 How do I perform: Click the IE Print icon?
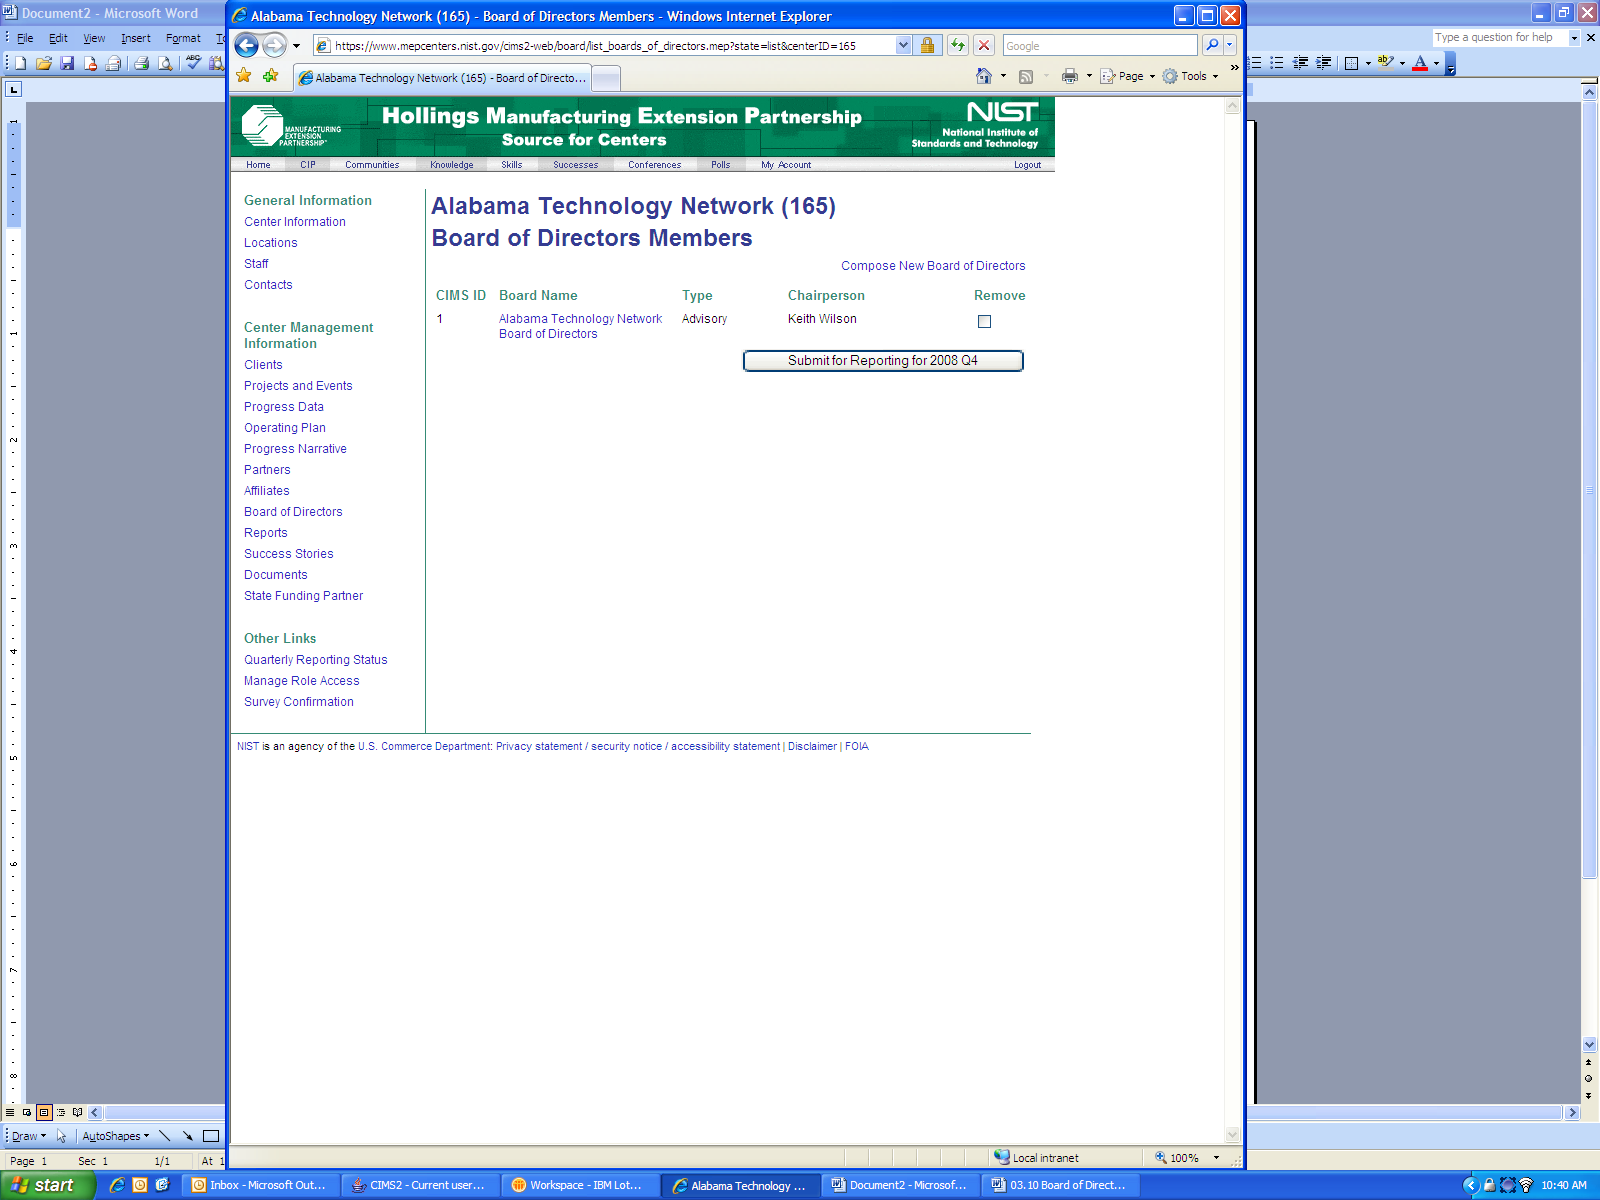pyautogui.click(x=1070, y=76)
